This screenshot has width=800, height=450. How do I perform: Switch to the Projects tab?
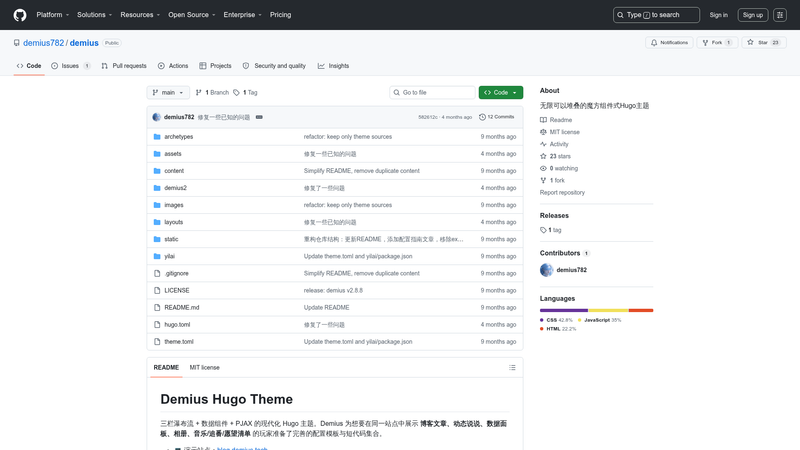[x=215, y=66]
